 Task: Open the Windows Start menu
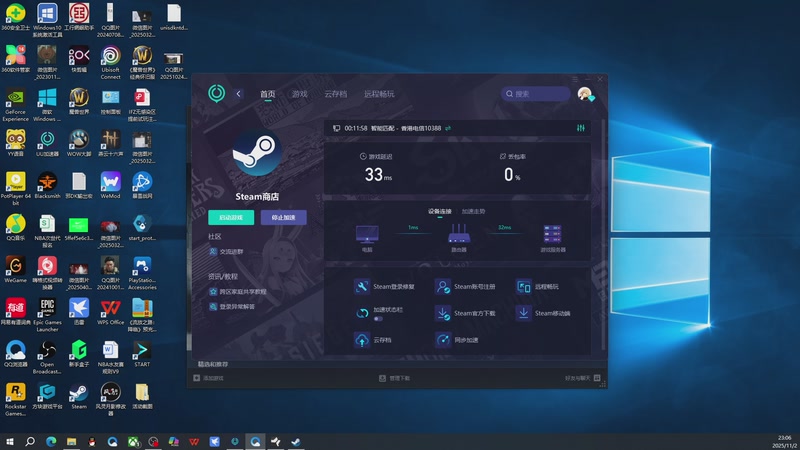(x=9, y=441)
